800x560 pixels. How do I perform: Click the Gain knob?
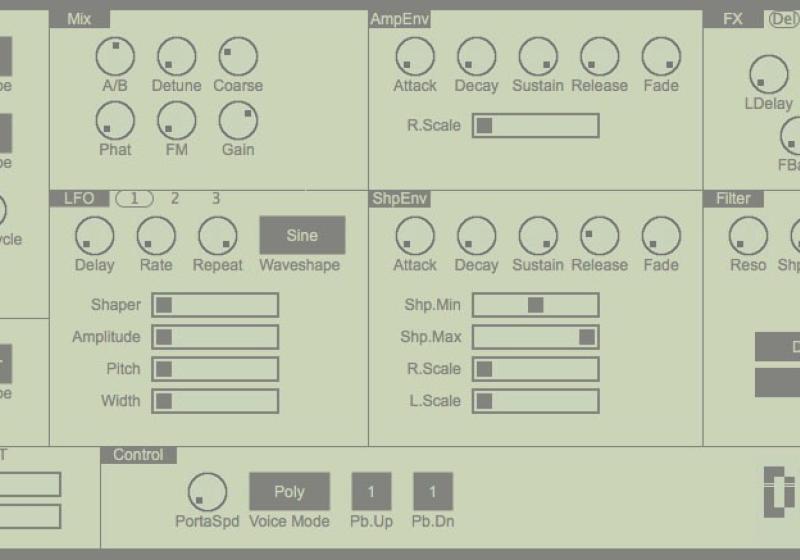[x=238, y=121]
